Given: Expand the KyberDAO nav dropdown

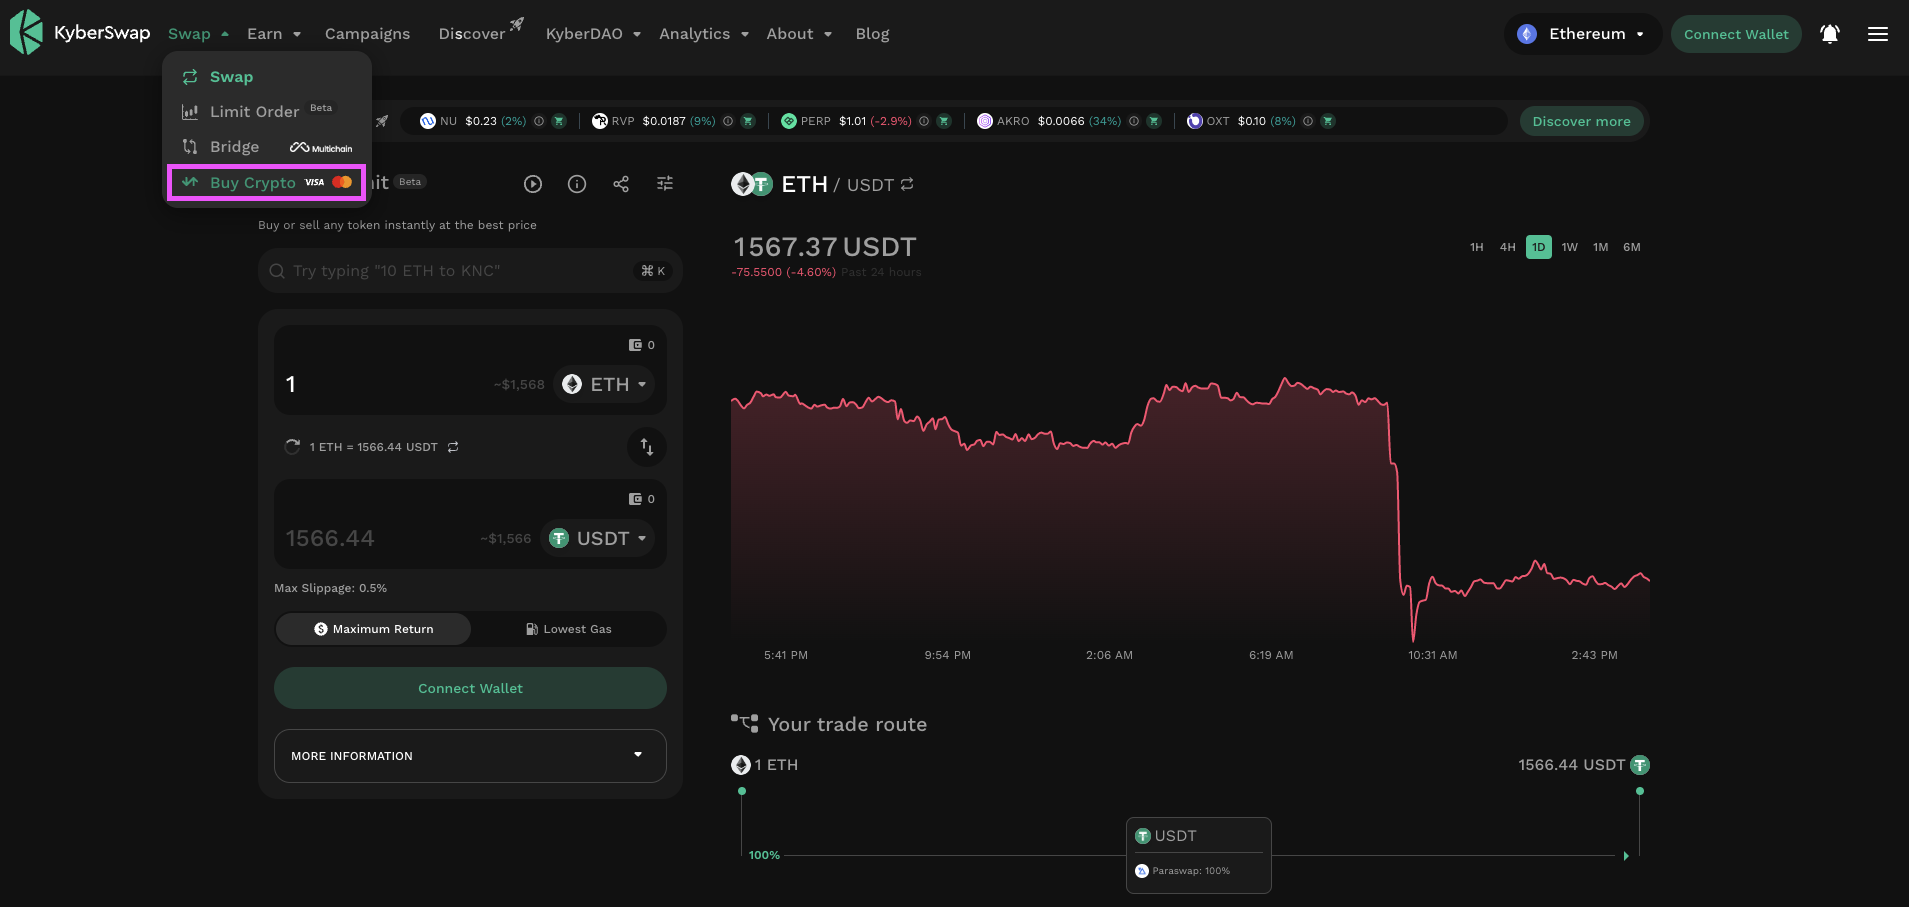Looking at the screenshot, I should [x=593, y=34].
